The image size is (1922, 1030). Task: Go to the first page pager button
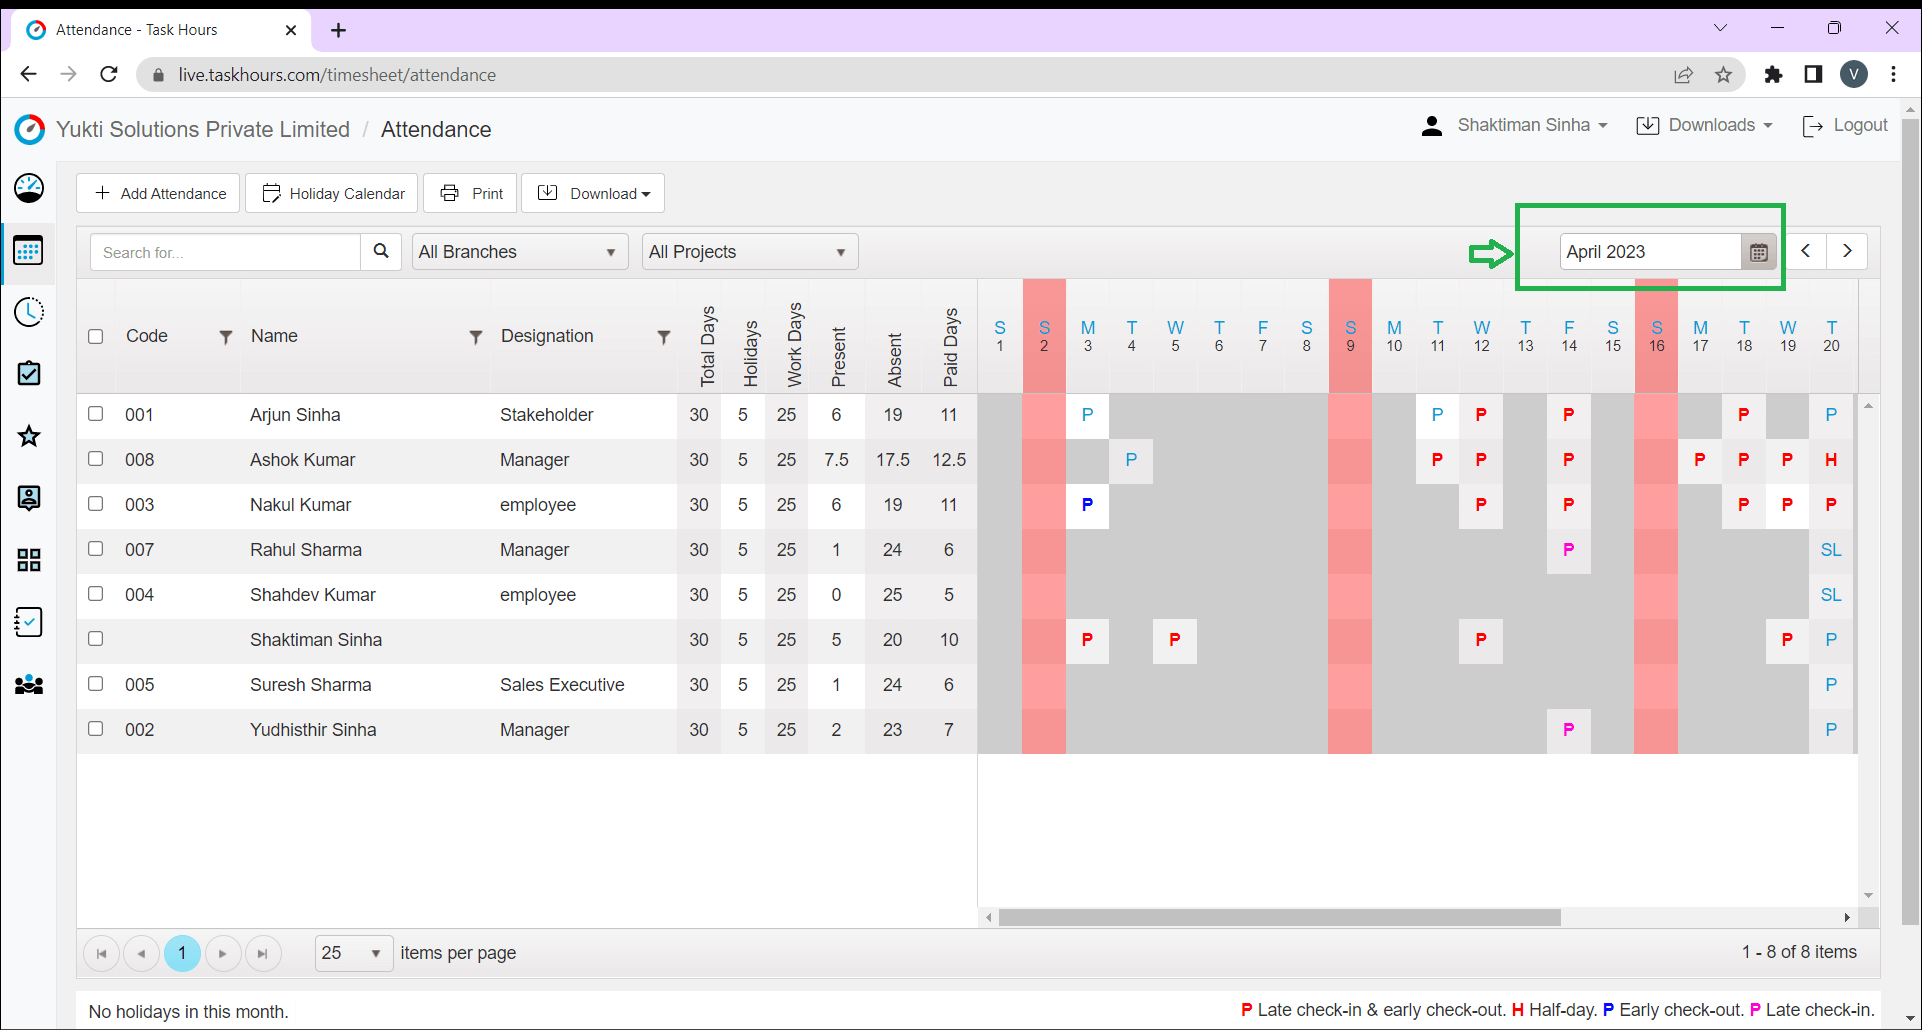point(101,953)
